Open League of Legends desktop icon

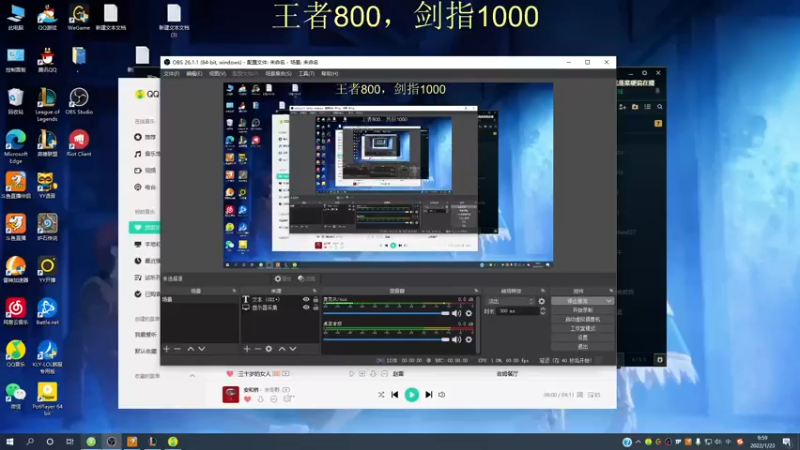click(47, 104)
